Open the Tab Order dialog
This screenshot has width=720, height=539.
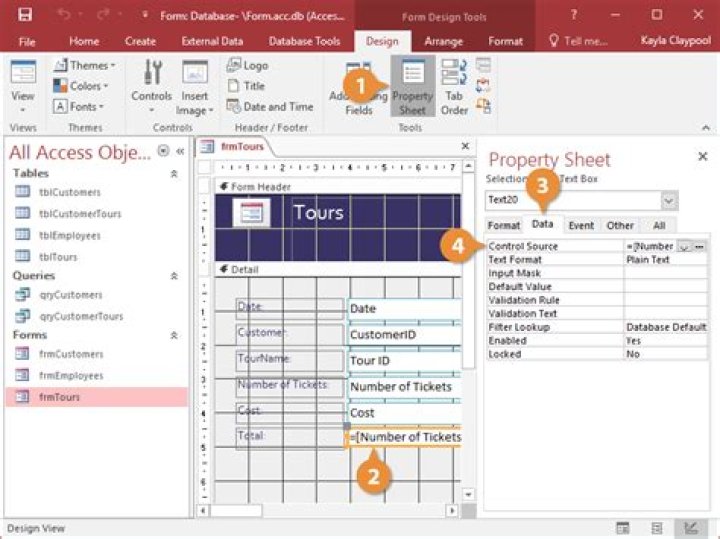click(x=454, y=87)
